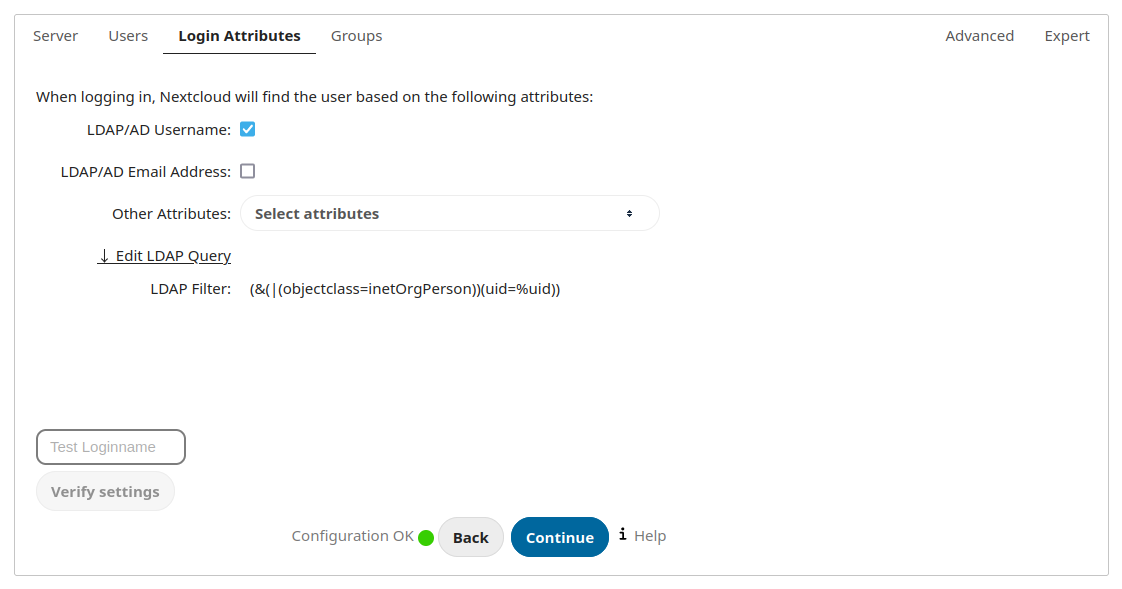
Task: Open Advanced configuration
Action: pyautogui.click(x=979, y=36)
